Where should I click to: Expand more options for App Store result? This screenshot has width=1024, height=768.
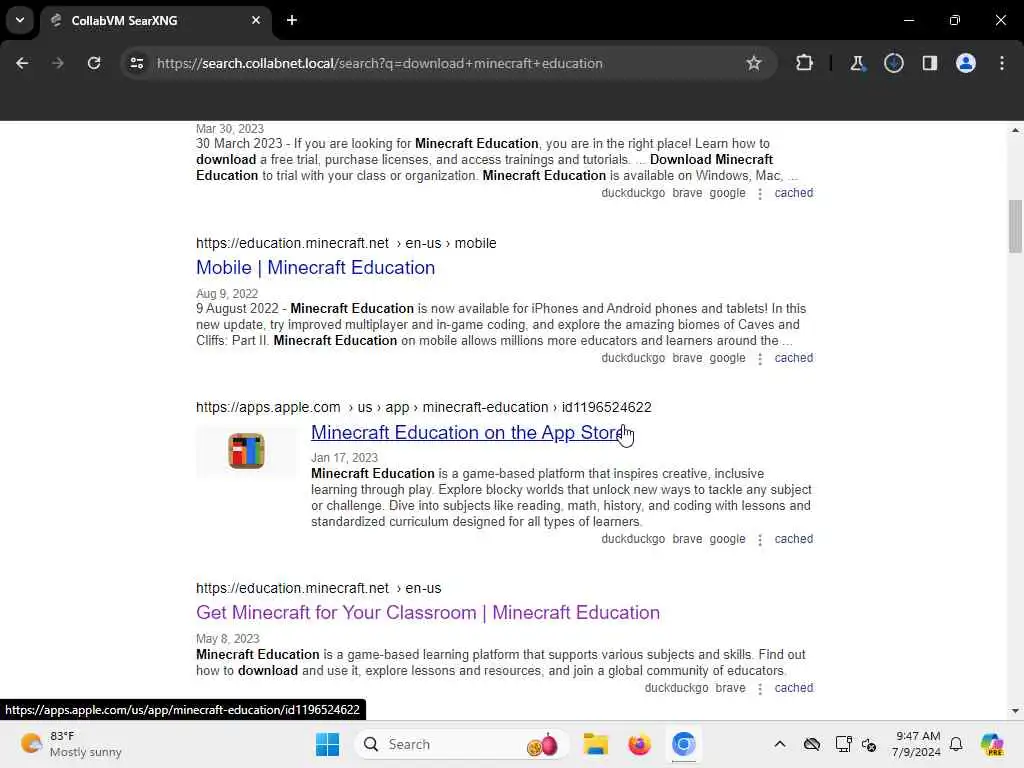[x=760, y=540]
